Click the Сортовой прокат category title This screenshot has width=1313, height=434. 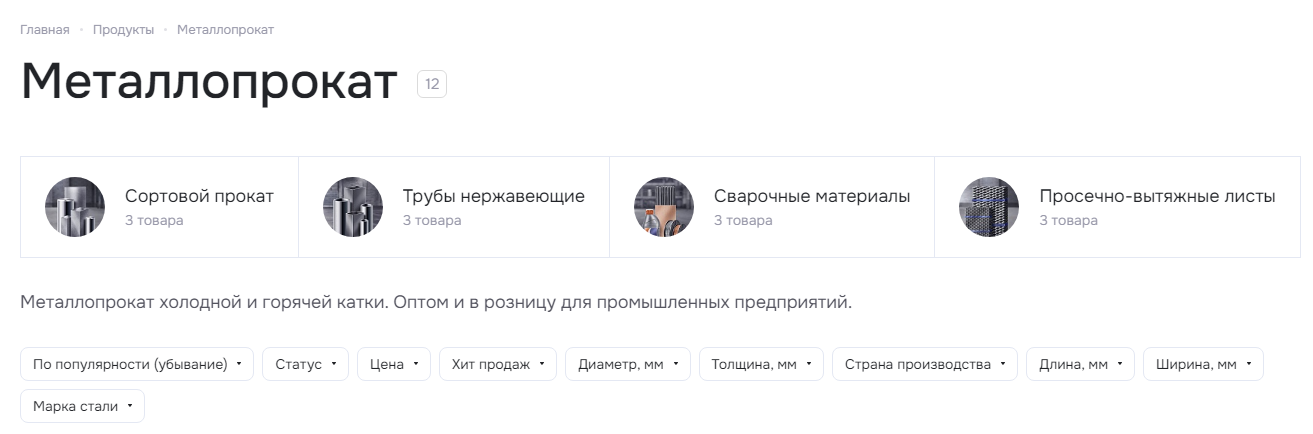point(199,196)
